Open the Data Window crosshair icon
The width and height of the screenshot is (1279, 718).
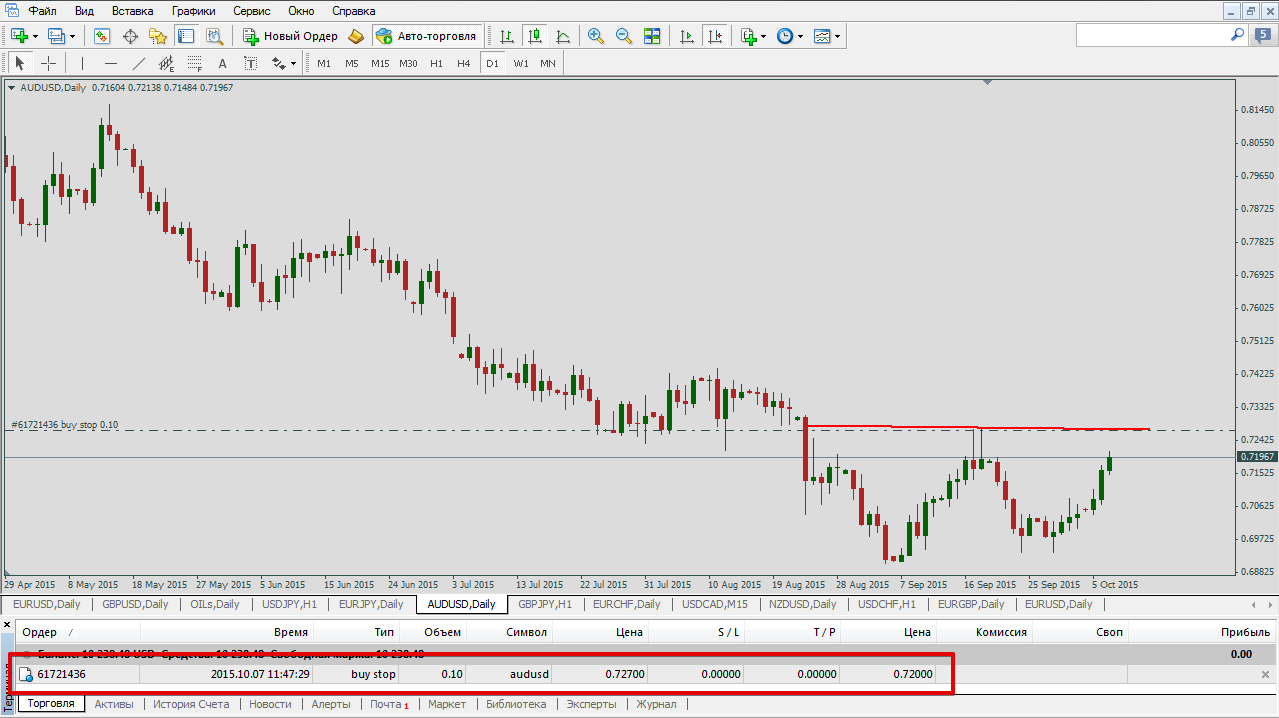pyautogui.click(x=130, y=36)
